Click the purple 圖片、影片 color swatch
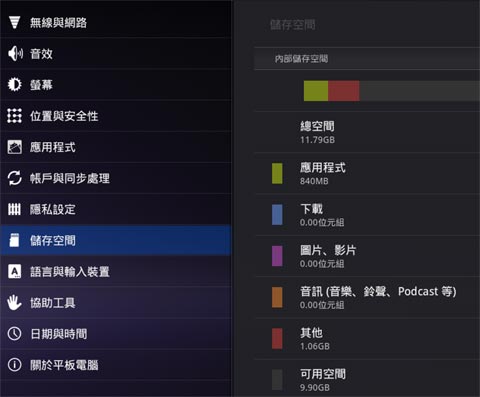Image resolution: width=480 pixels, height=397 pixels. click(x=277, y=256)
